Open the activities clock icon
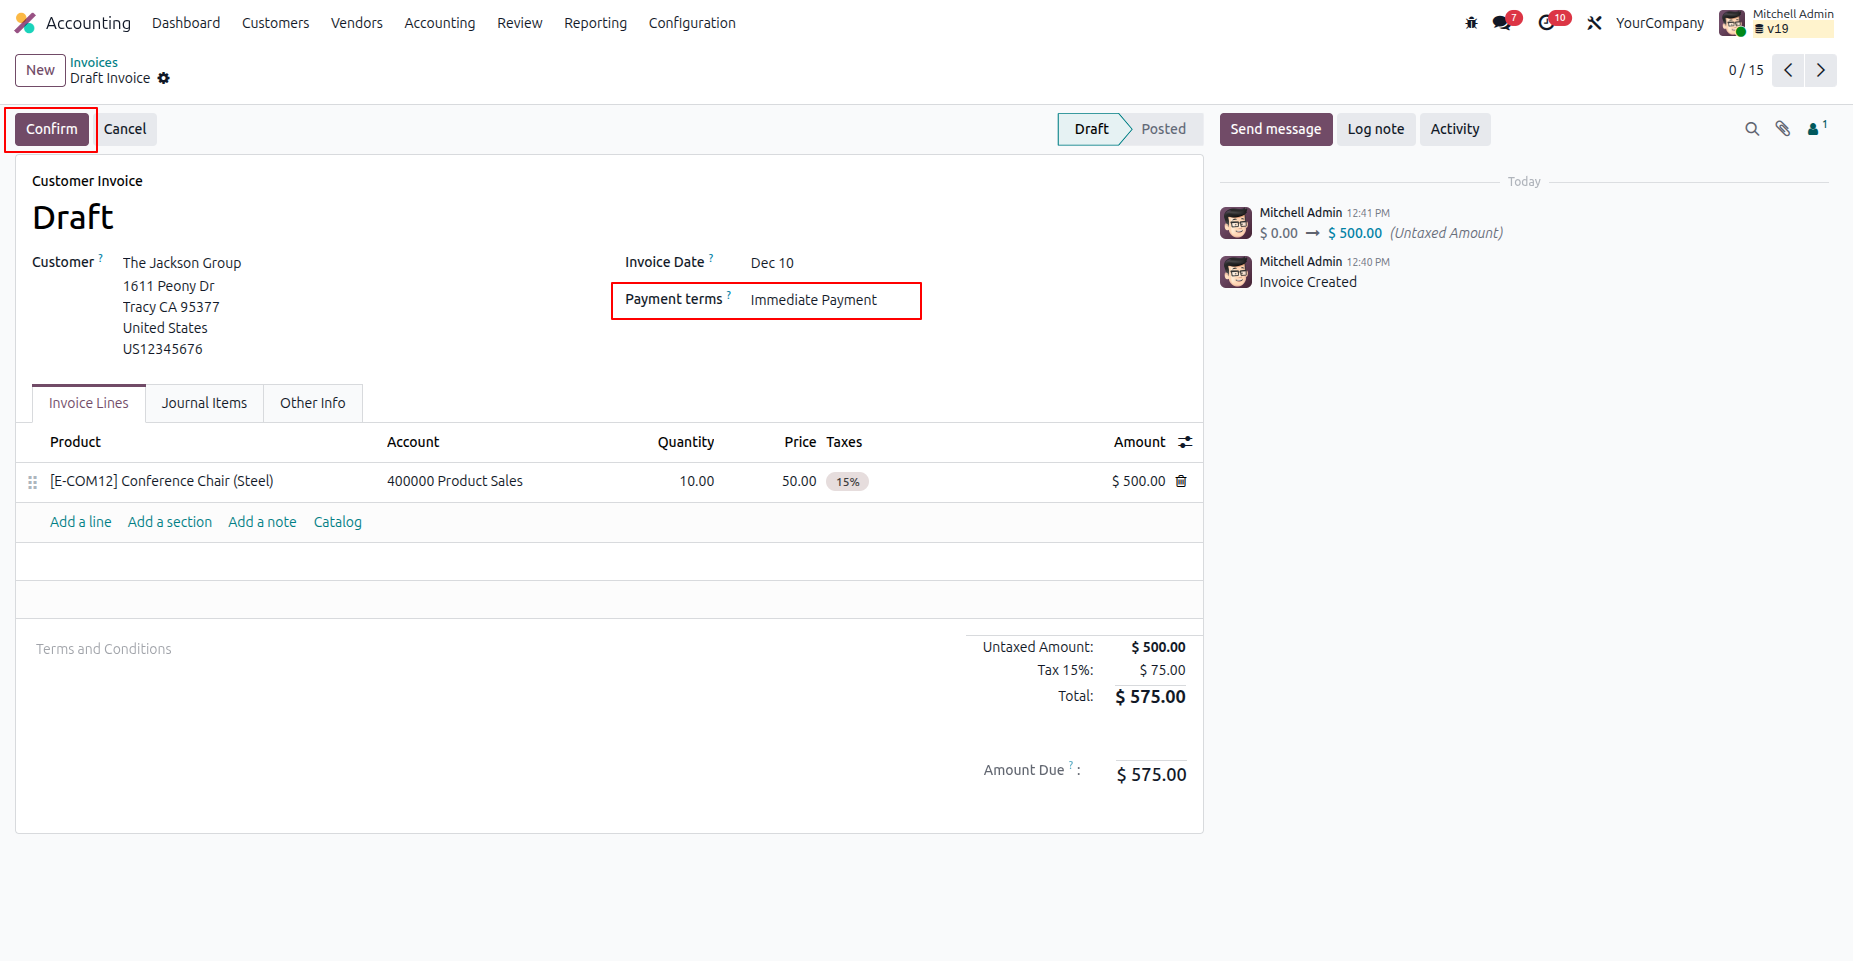1853x961 pixels. (x=1547, y=23)
